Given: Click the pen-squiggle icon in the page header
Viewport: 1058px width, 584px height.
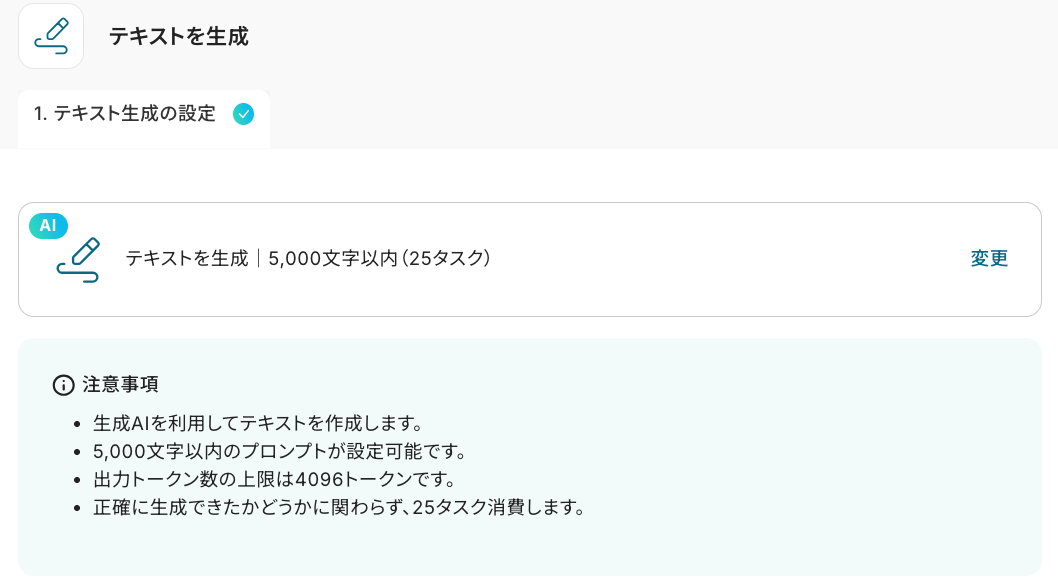Looking at the screenshot, I should 51,36.
